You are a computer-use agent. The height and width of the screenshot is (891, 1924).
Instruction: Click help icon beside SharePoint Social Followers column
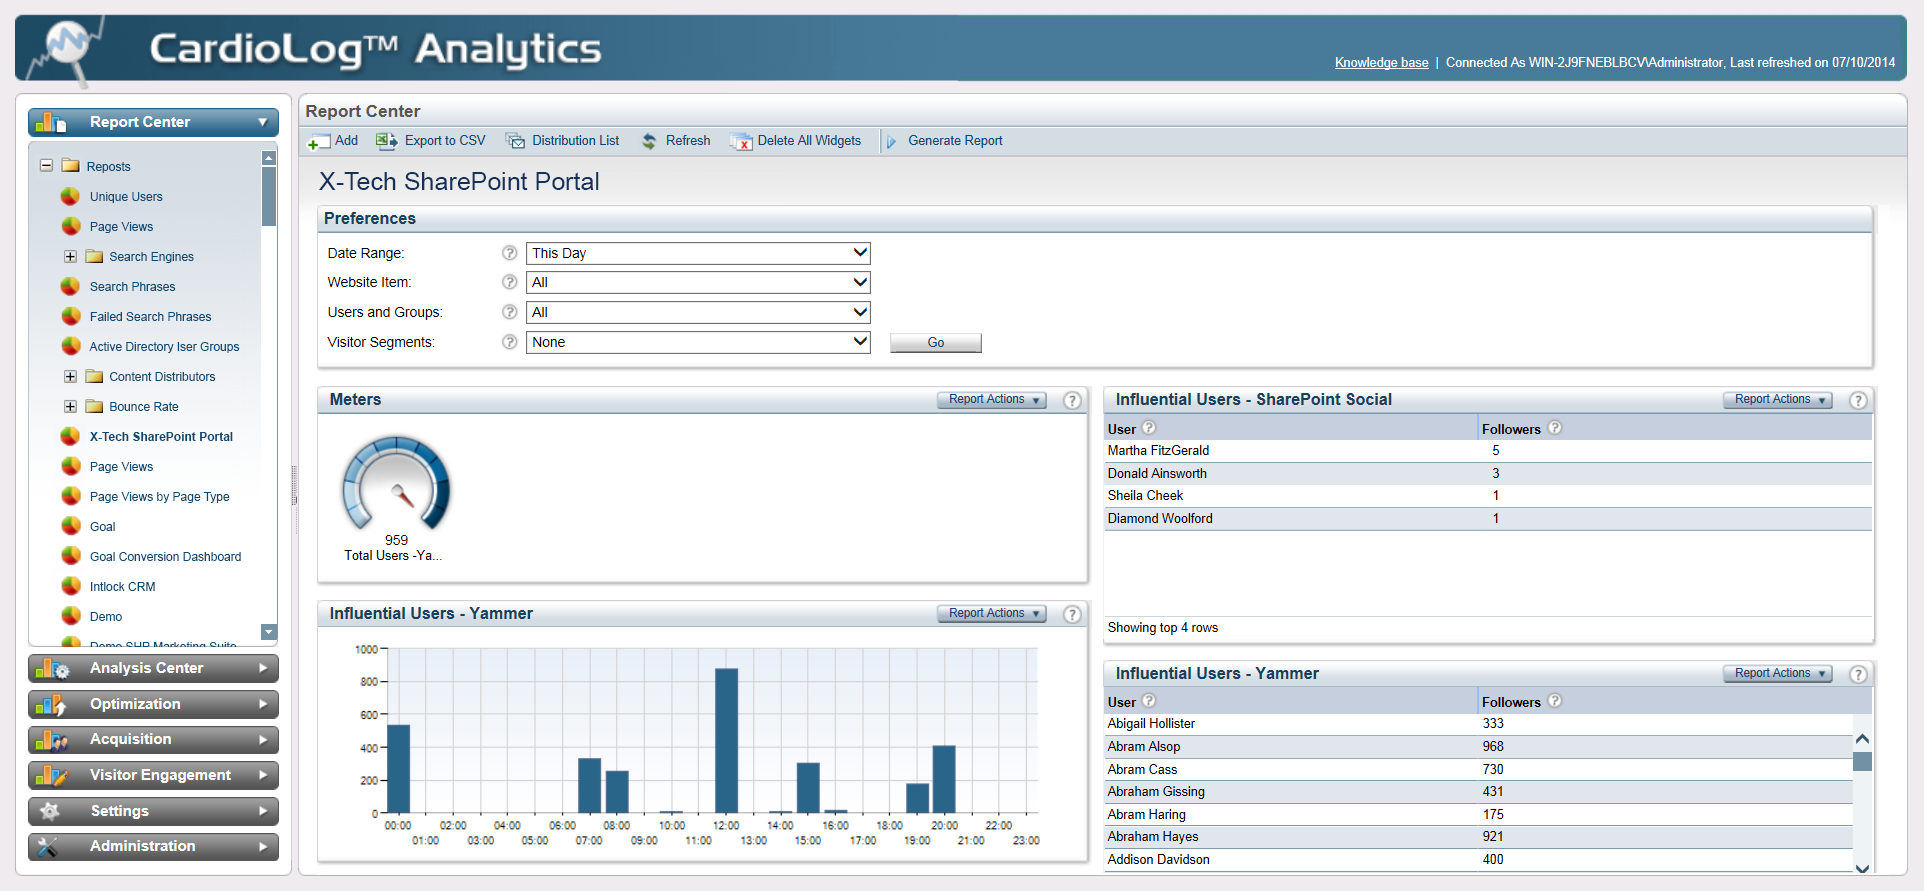(x=1555, y=428)
